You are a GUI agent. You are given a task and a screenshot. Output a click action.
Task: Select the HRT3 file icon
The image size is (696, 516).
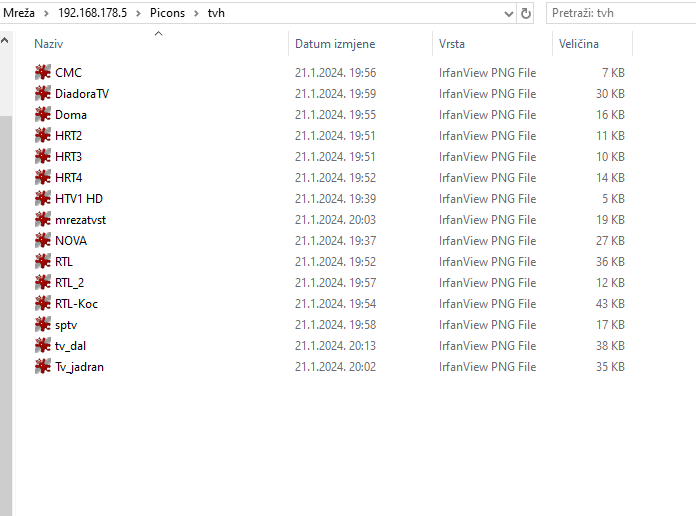click(43, 156)
